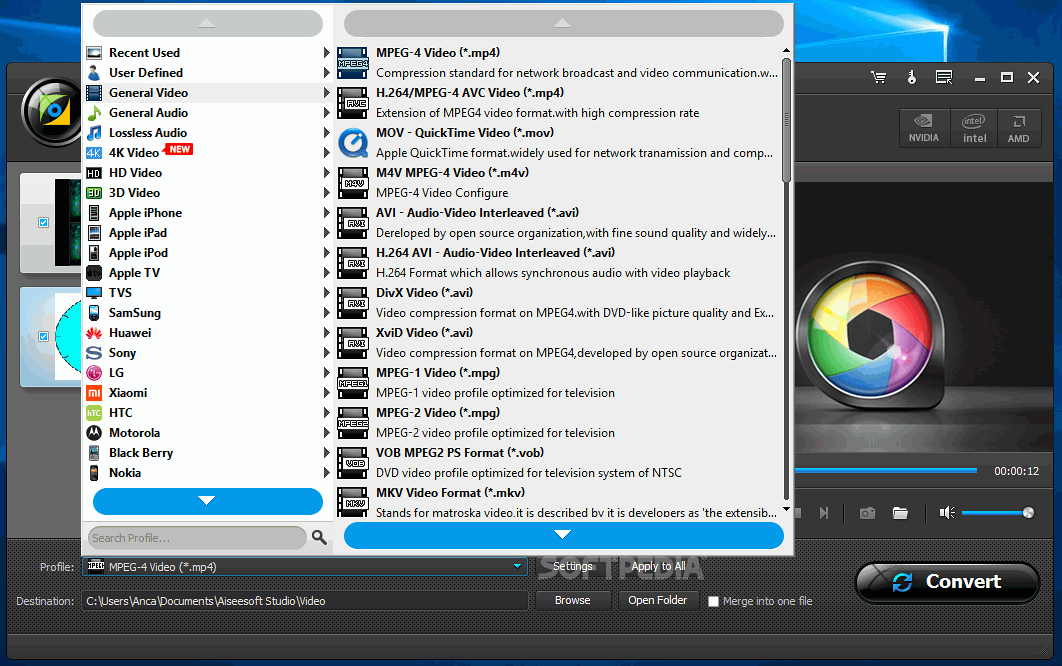1062x666 pixels.
Task: Expand the Apple iPhone submenu arrow
Action: point(326,212)
